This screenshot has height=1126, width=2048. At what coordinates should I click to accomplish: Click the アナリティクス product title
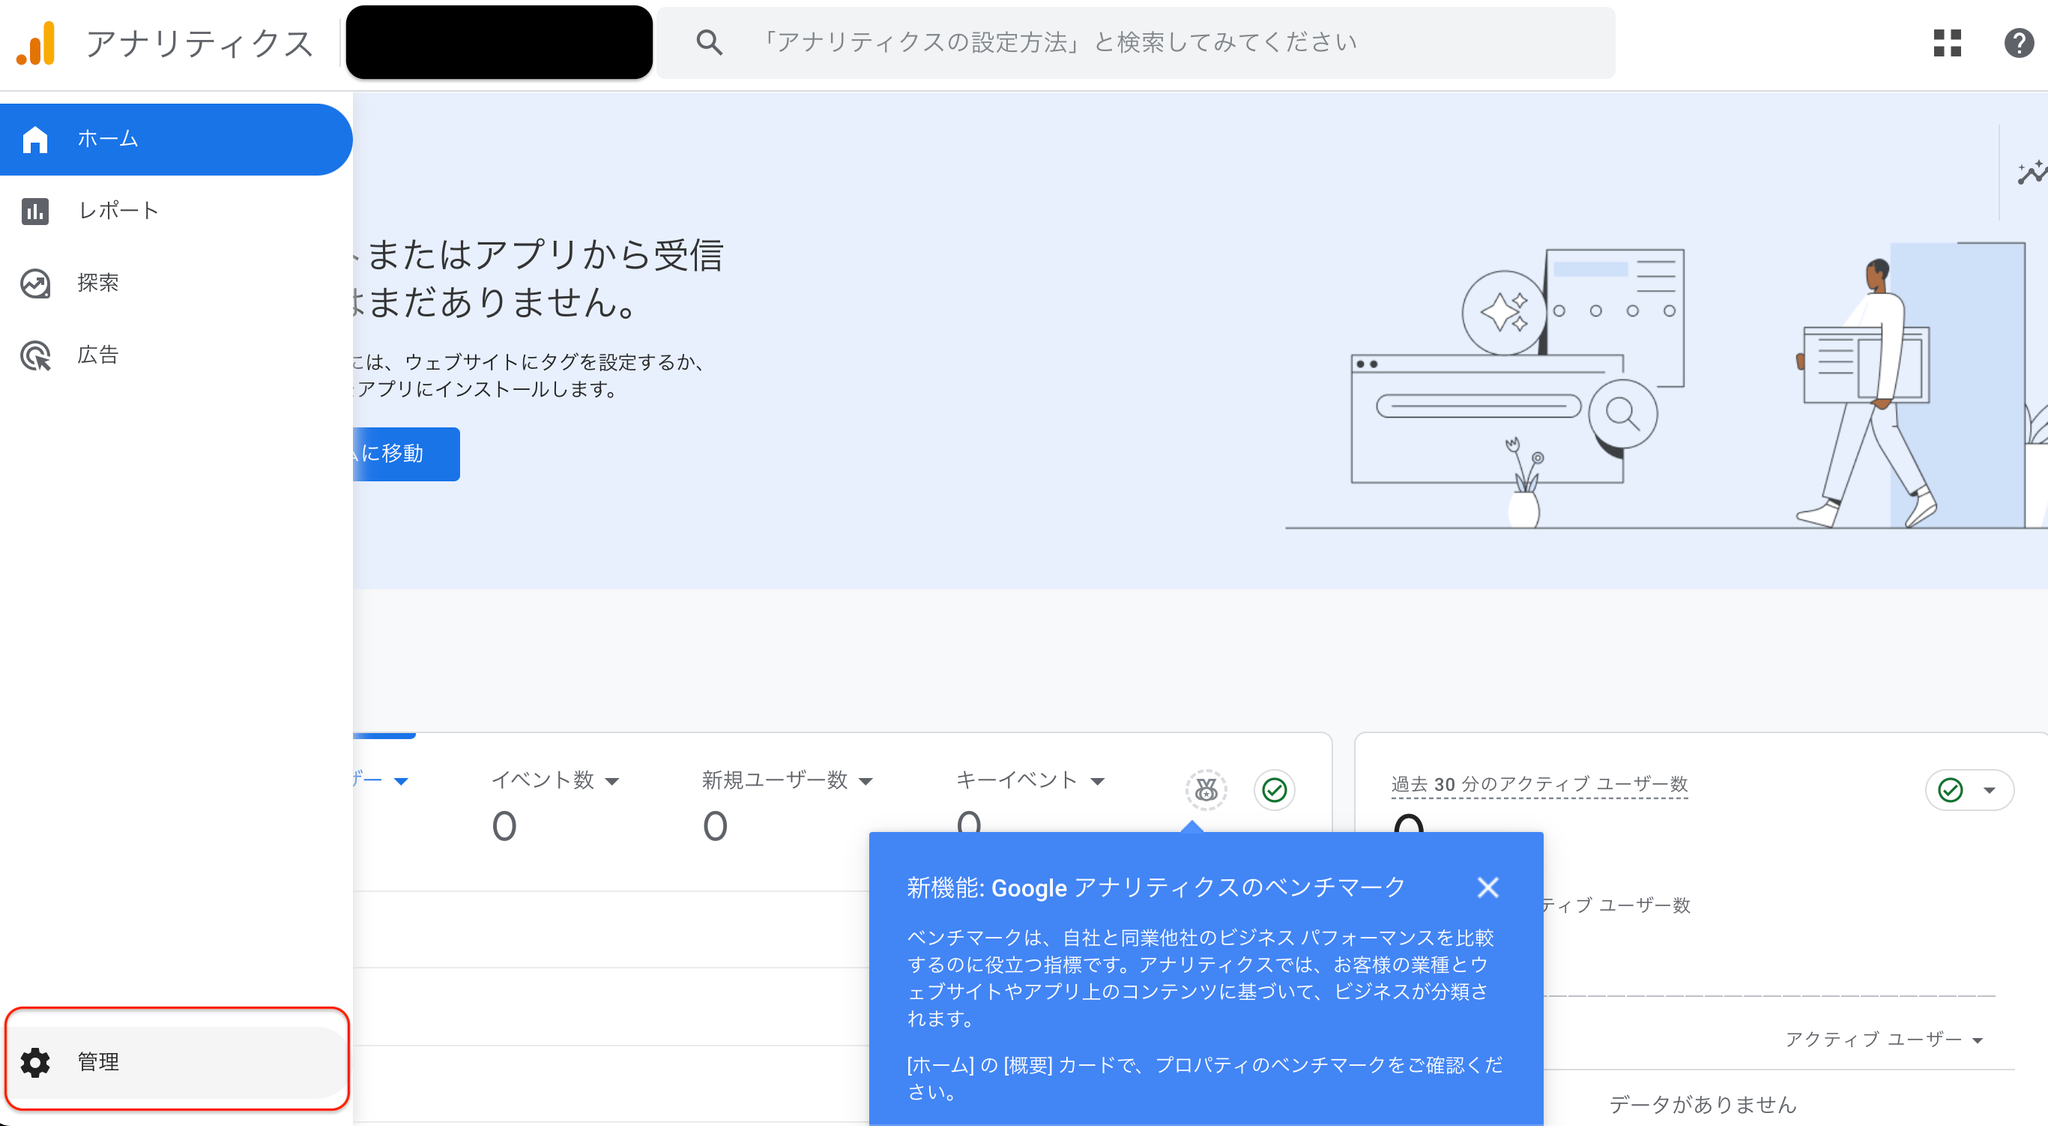pyautogui.click(x=200, y=44)
